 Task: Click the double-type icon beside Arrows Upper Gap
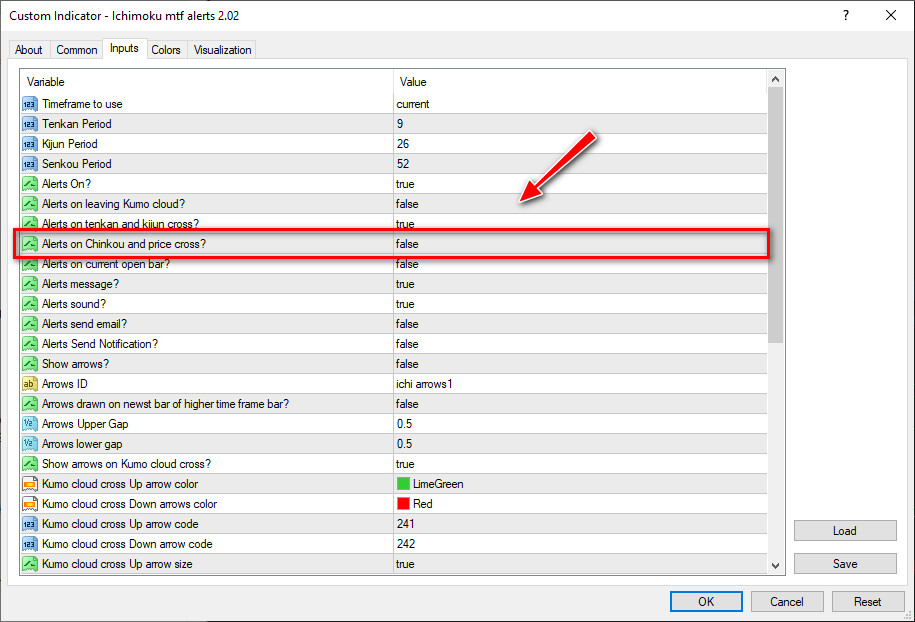pyautogui.click(x=30, y=424)
